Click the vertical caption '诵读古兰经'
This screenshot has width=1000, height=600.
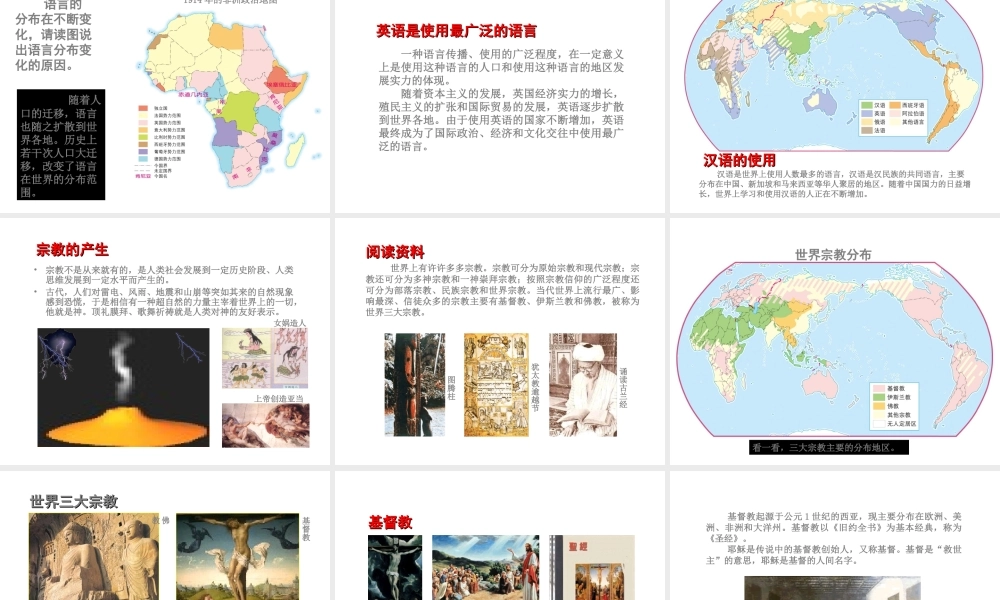pos(623,388)
